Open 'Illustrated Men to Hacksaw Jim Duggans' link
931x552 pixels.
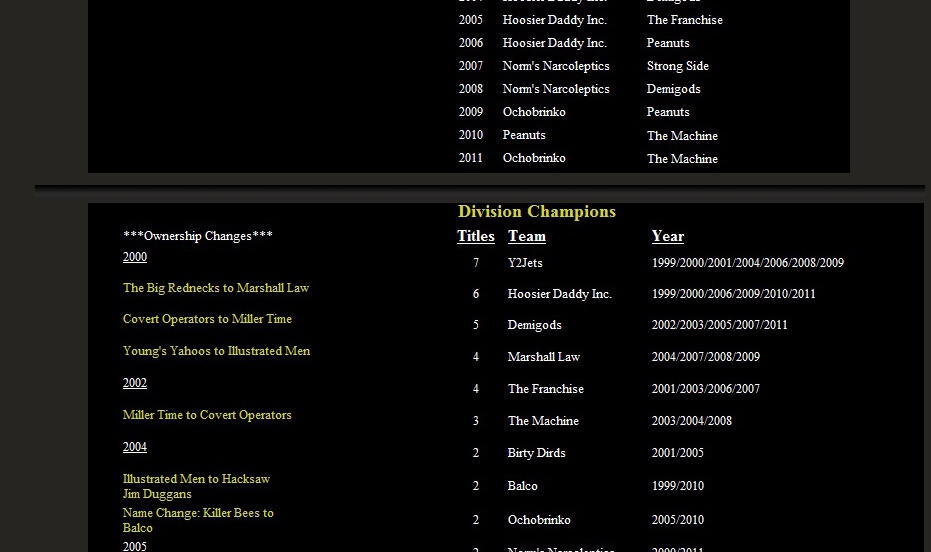[196, 486]
